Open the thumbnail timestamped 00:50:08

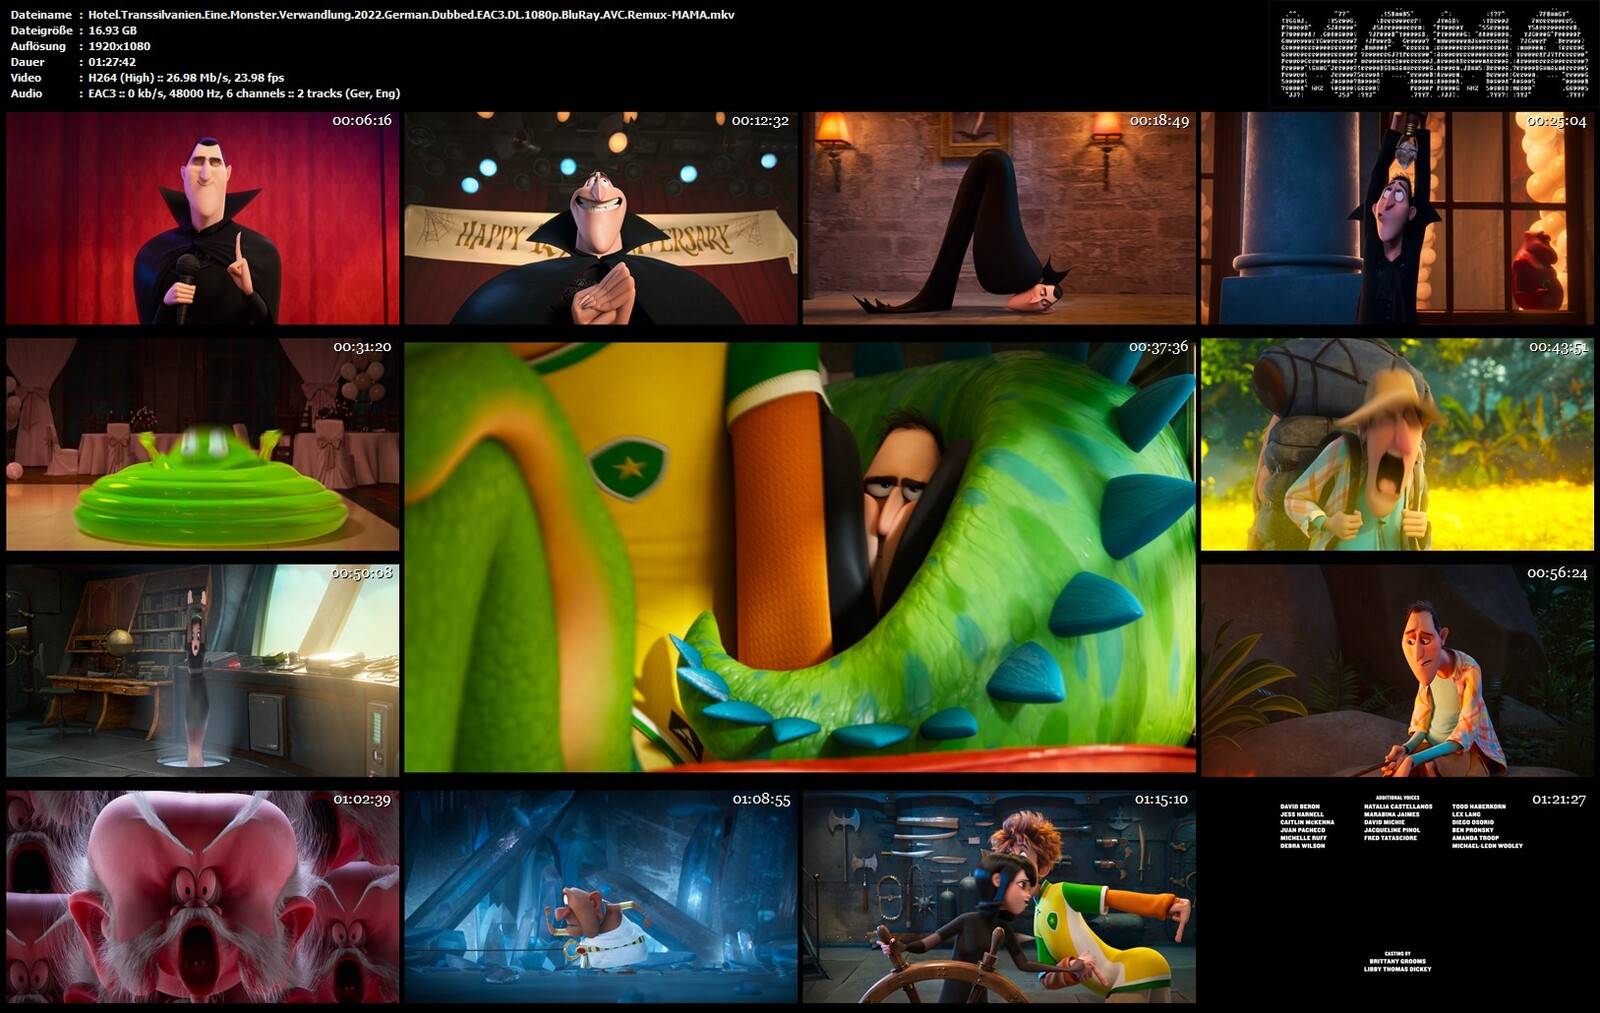(x=203, y=670)
